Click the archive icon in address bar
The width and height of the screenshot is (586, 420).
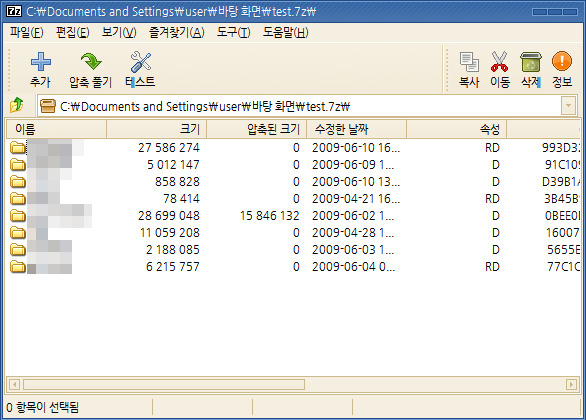point(48,106)
